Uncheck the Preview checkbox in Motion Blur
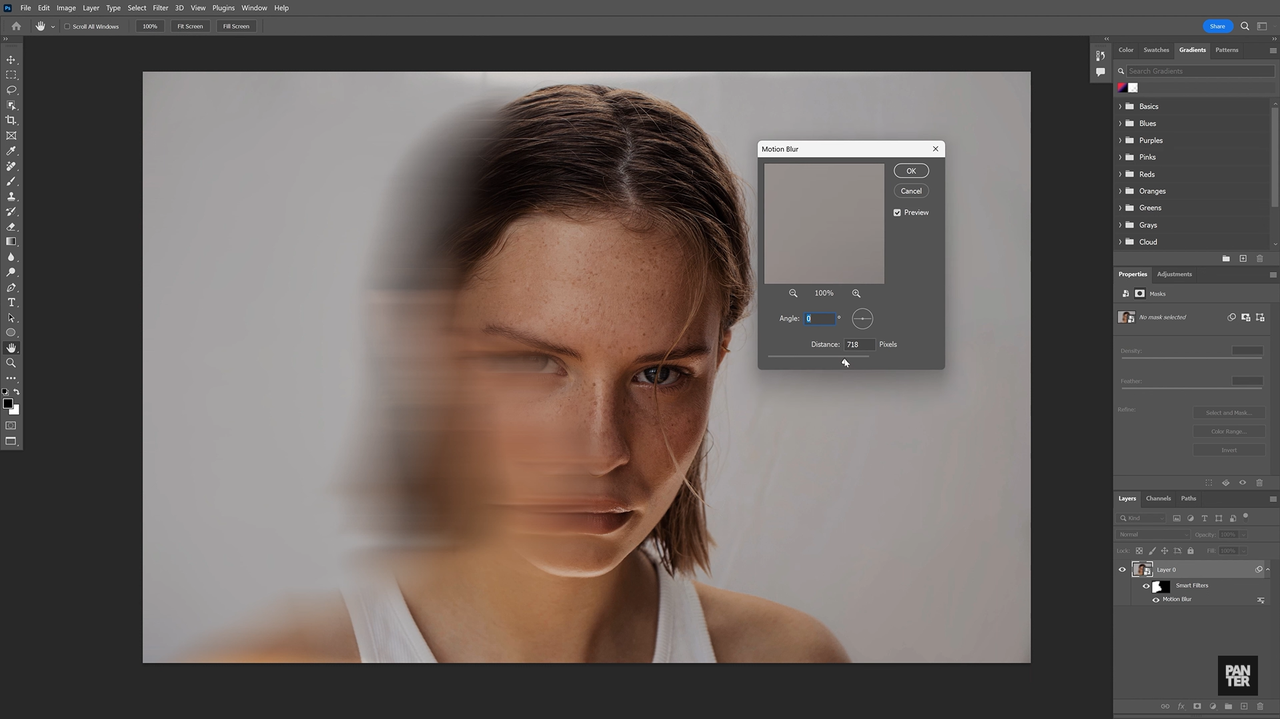1280x719 pixels. click(x=897, y=213)
